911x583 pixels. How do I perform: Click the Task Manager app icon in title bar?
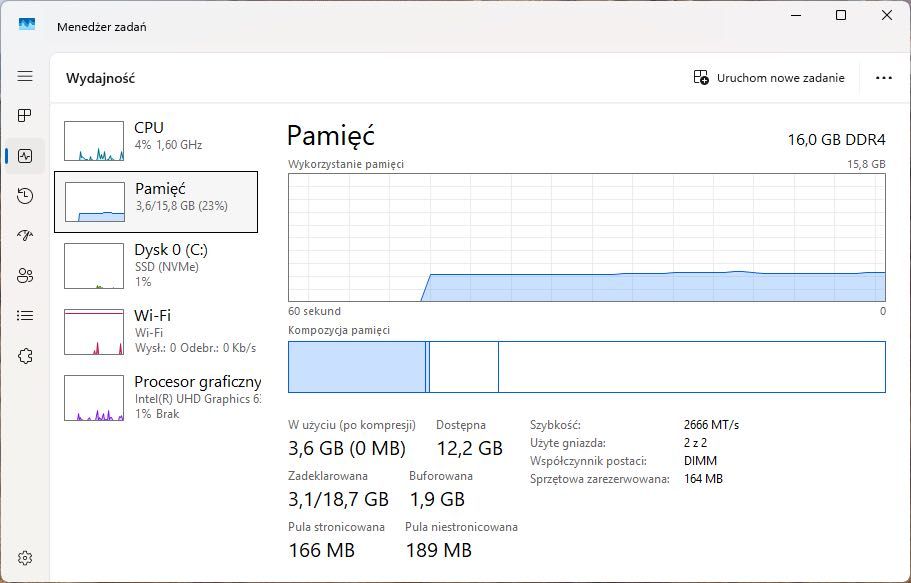tap(27, 24)
